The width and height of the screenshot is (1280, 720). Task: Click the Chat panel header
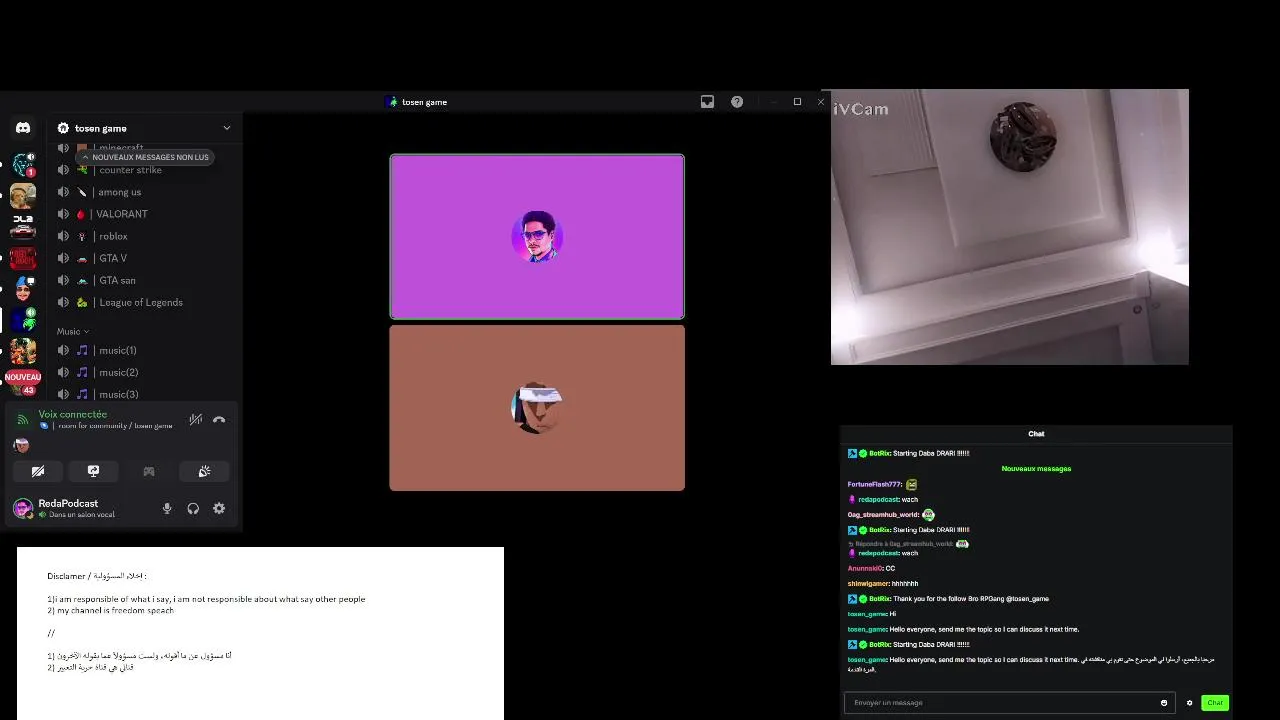(x=1036, y=434)
